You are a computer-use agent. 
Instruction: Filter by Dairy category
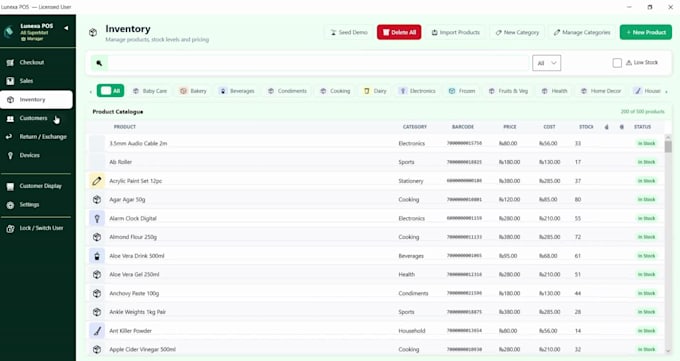pyautogui.click(x=375, y=91)
